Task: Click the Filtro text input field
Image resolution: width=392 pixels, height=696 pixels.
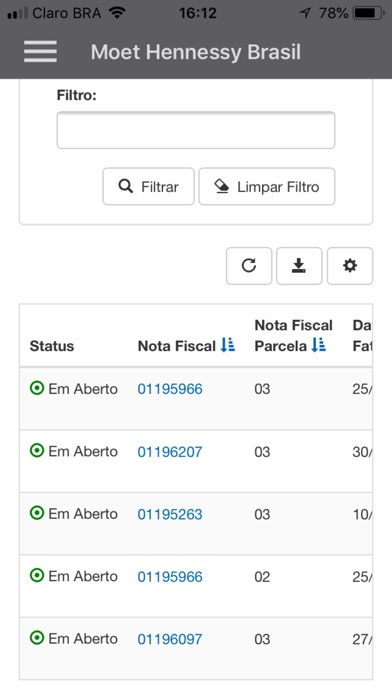Action: click(196, 130)
